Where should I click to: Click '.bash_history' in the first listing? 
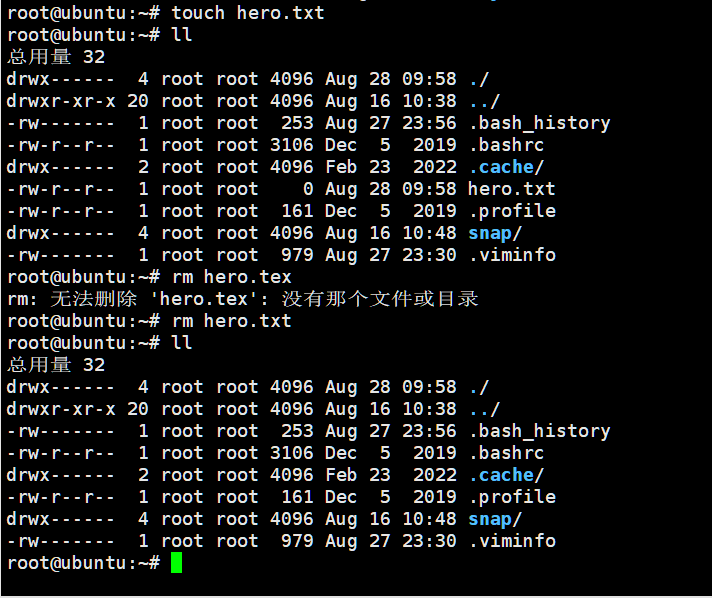click(x=539, y=123)
